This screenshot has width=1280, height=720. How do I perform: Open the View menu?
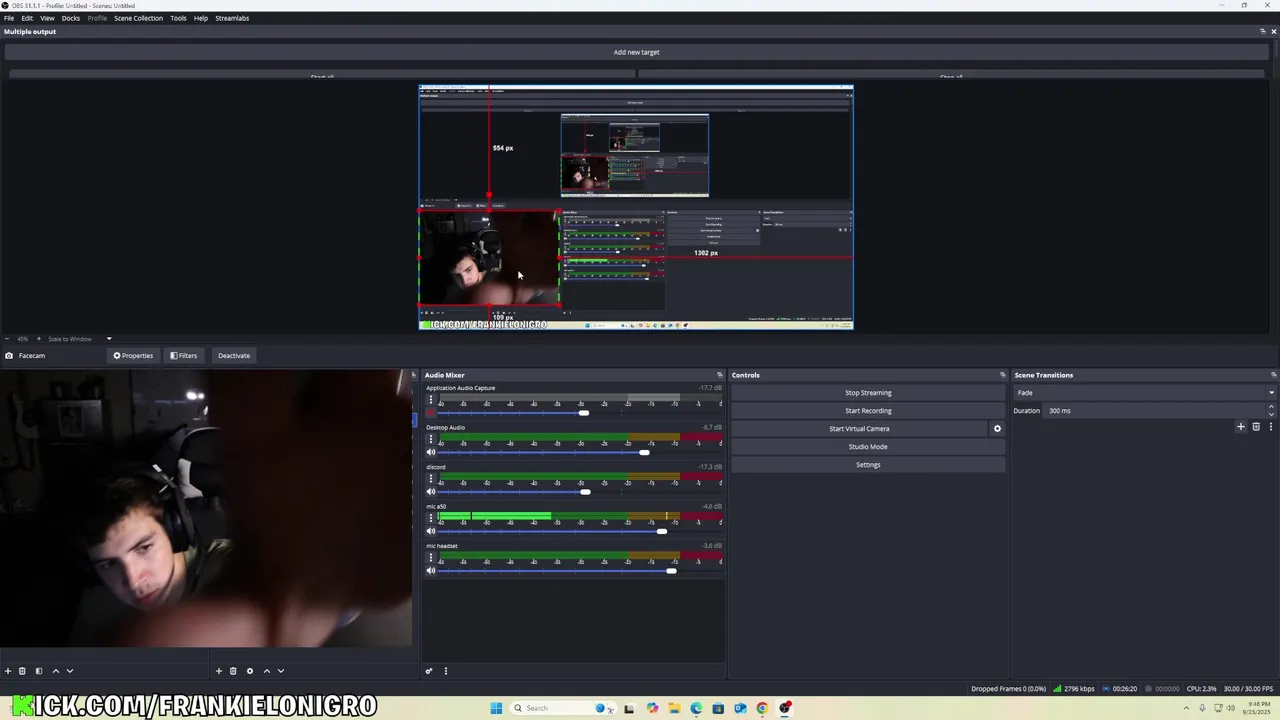tap(47, 18)
